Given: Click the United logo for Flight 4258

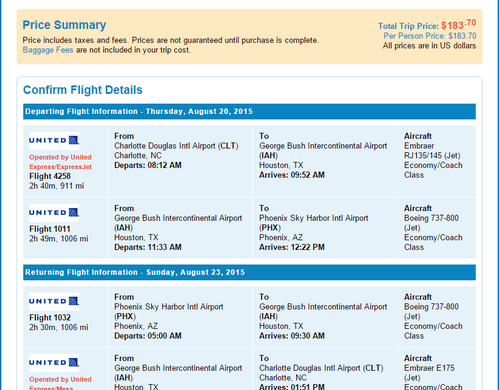Looking at the screenshot, I should pos(54,140).
